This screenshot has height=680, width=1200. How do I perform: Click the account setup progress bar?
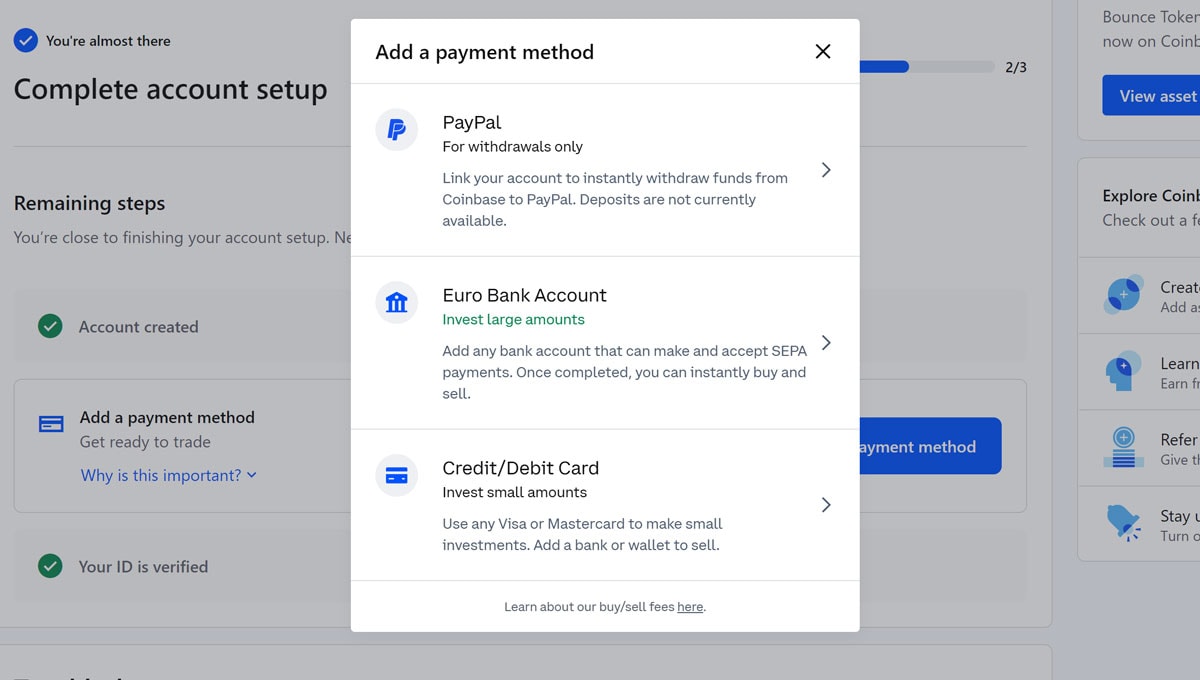pyautogui.click(x=927, y=67)
